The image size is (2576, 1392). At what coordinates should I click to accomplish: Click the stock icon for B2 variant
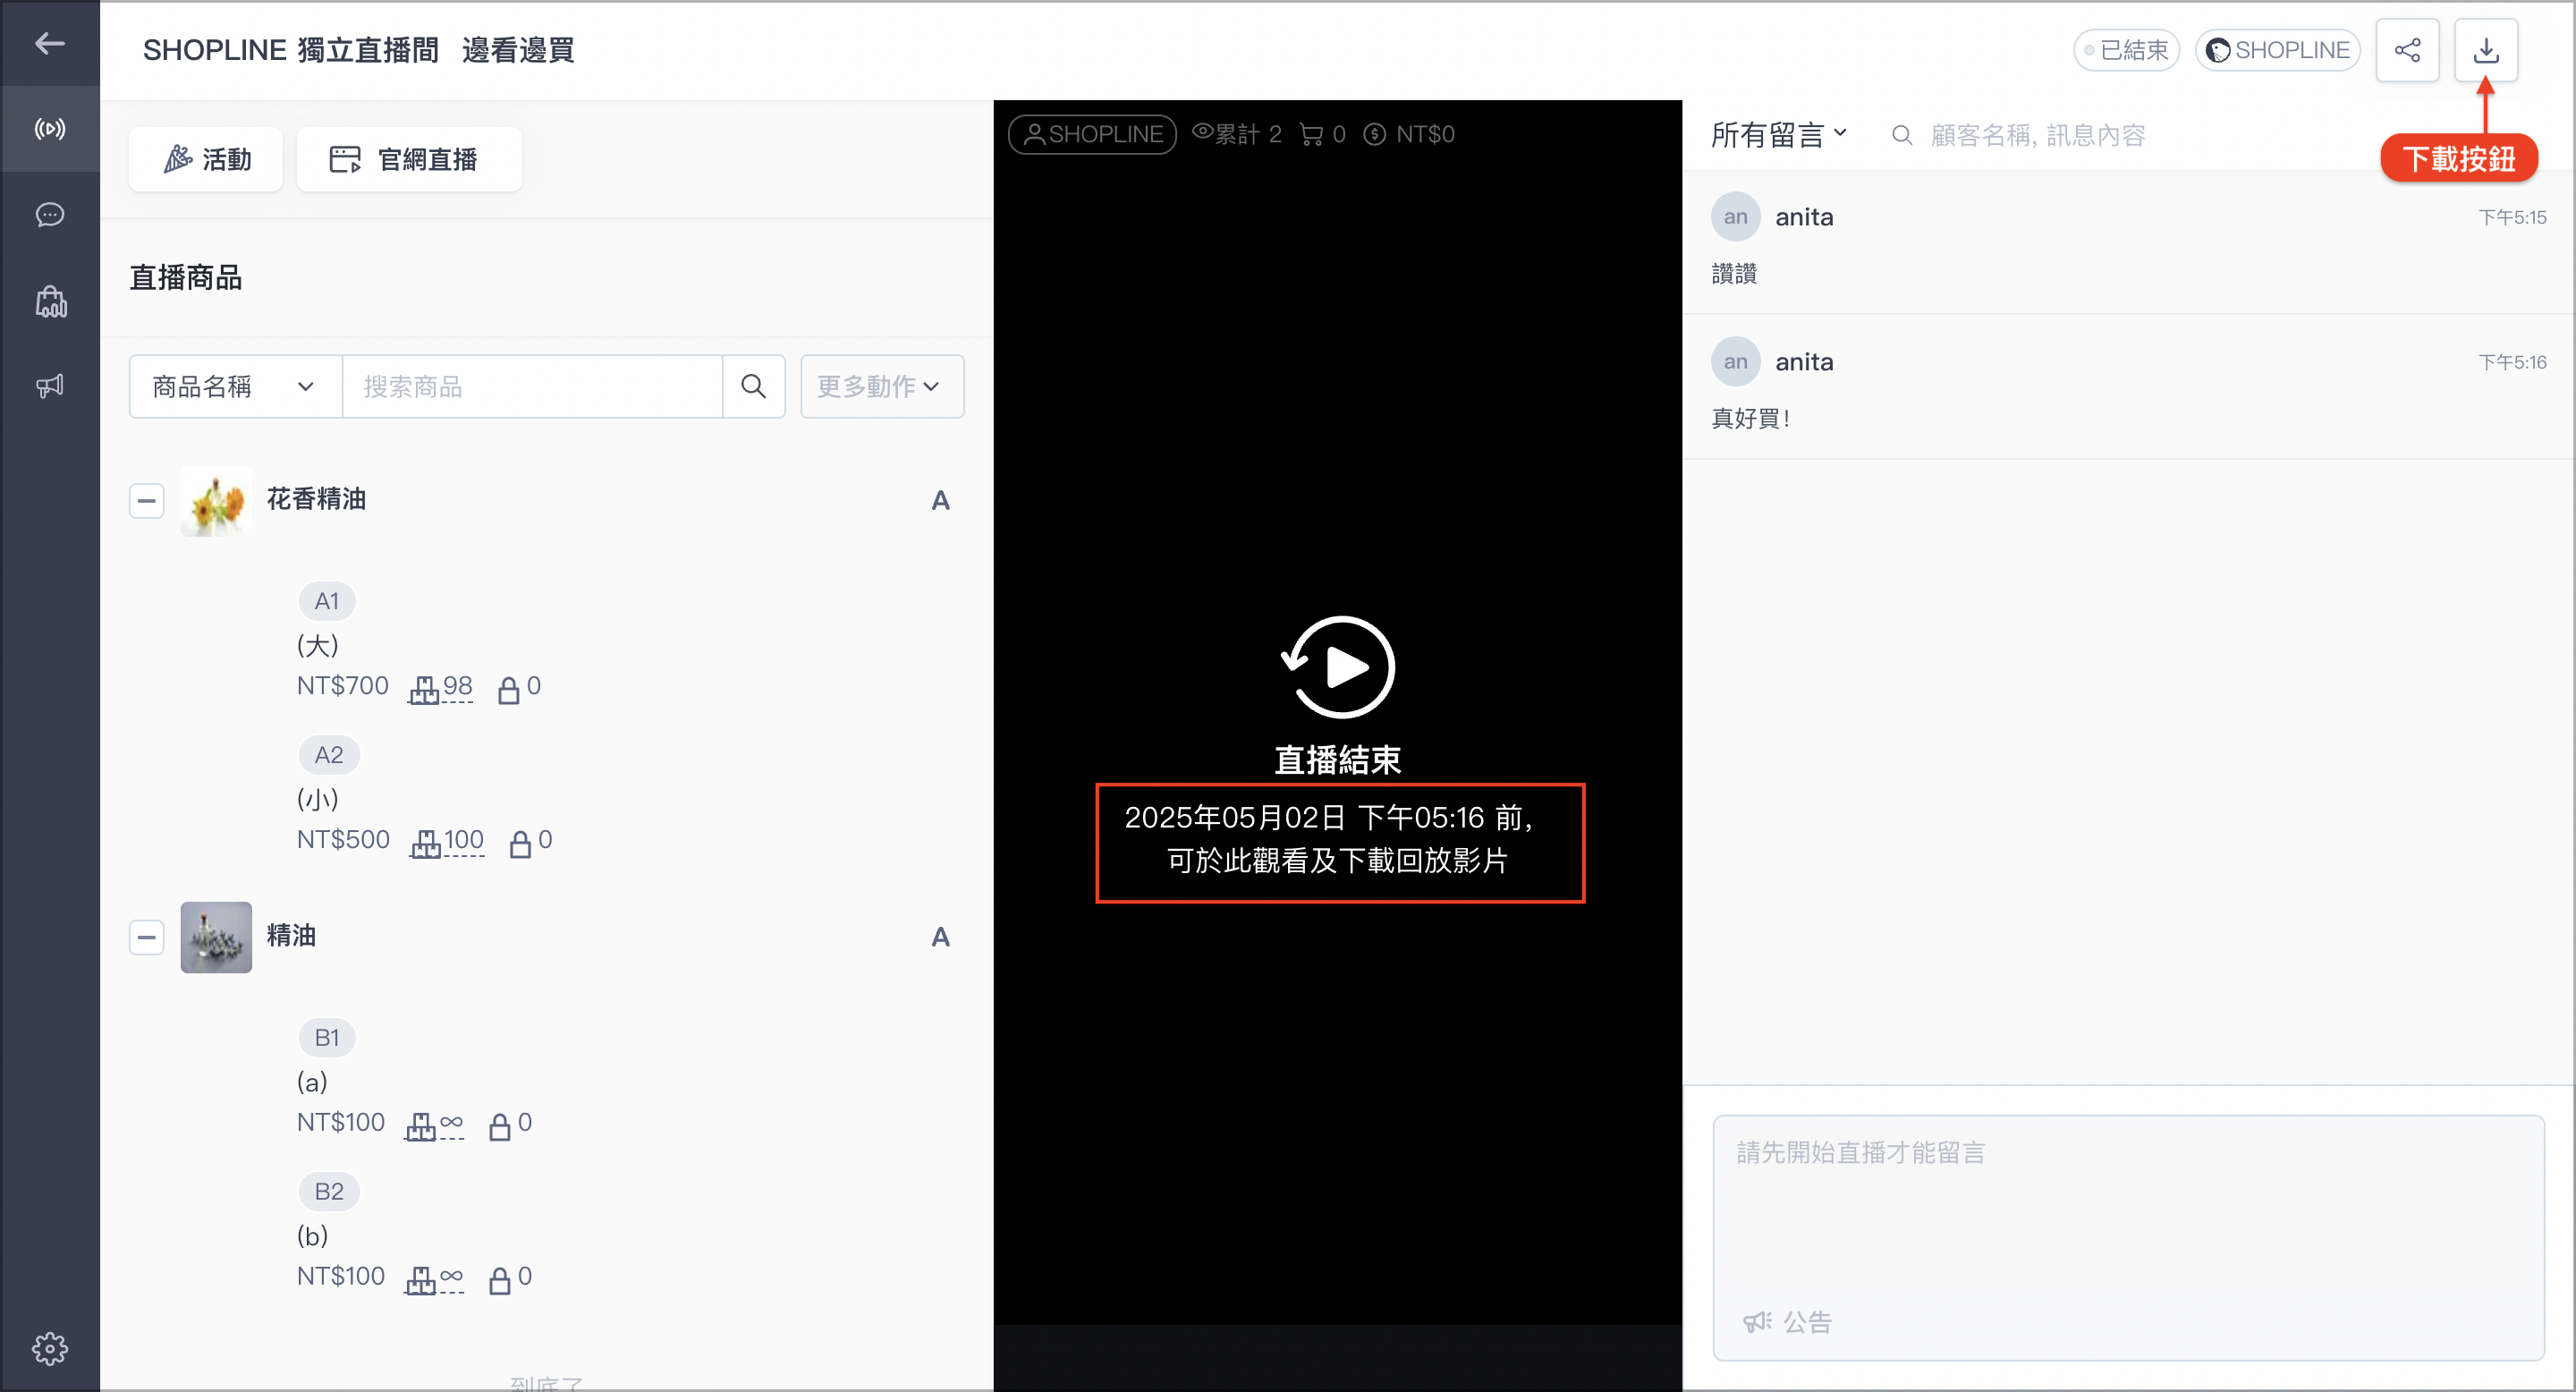(420, 1280)
